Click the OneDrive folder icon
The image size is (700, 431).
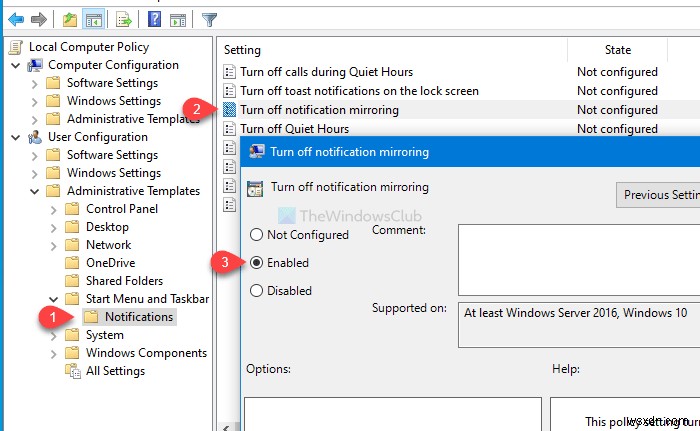(x=72, y=263)
